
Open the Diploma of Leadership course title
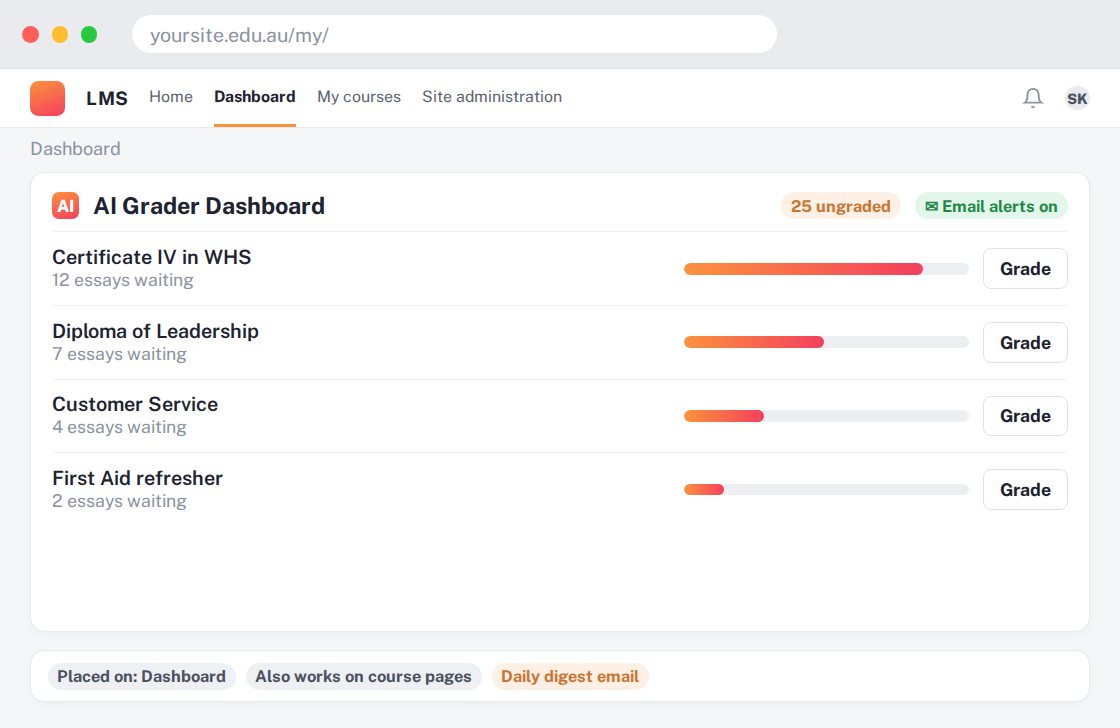(156, 331)
